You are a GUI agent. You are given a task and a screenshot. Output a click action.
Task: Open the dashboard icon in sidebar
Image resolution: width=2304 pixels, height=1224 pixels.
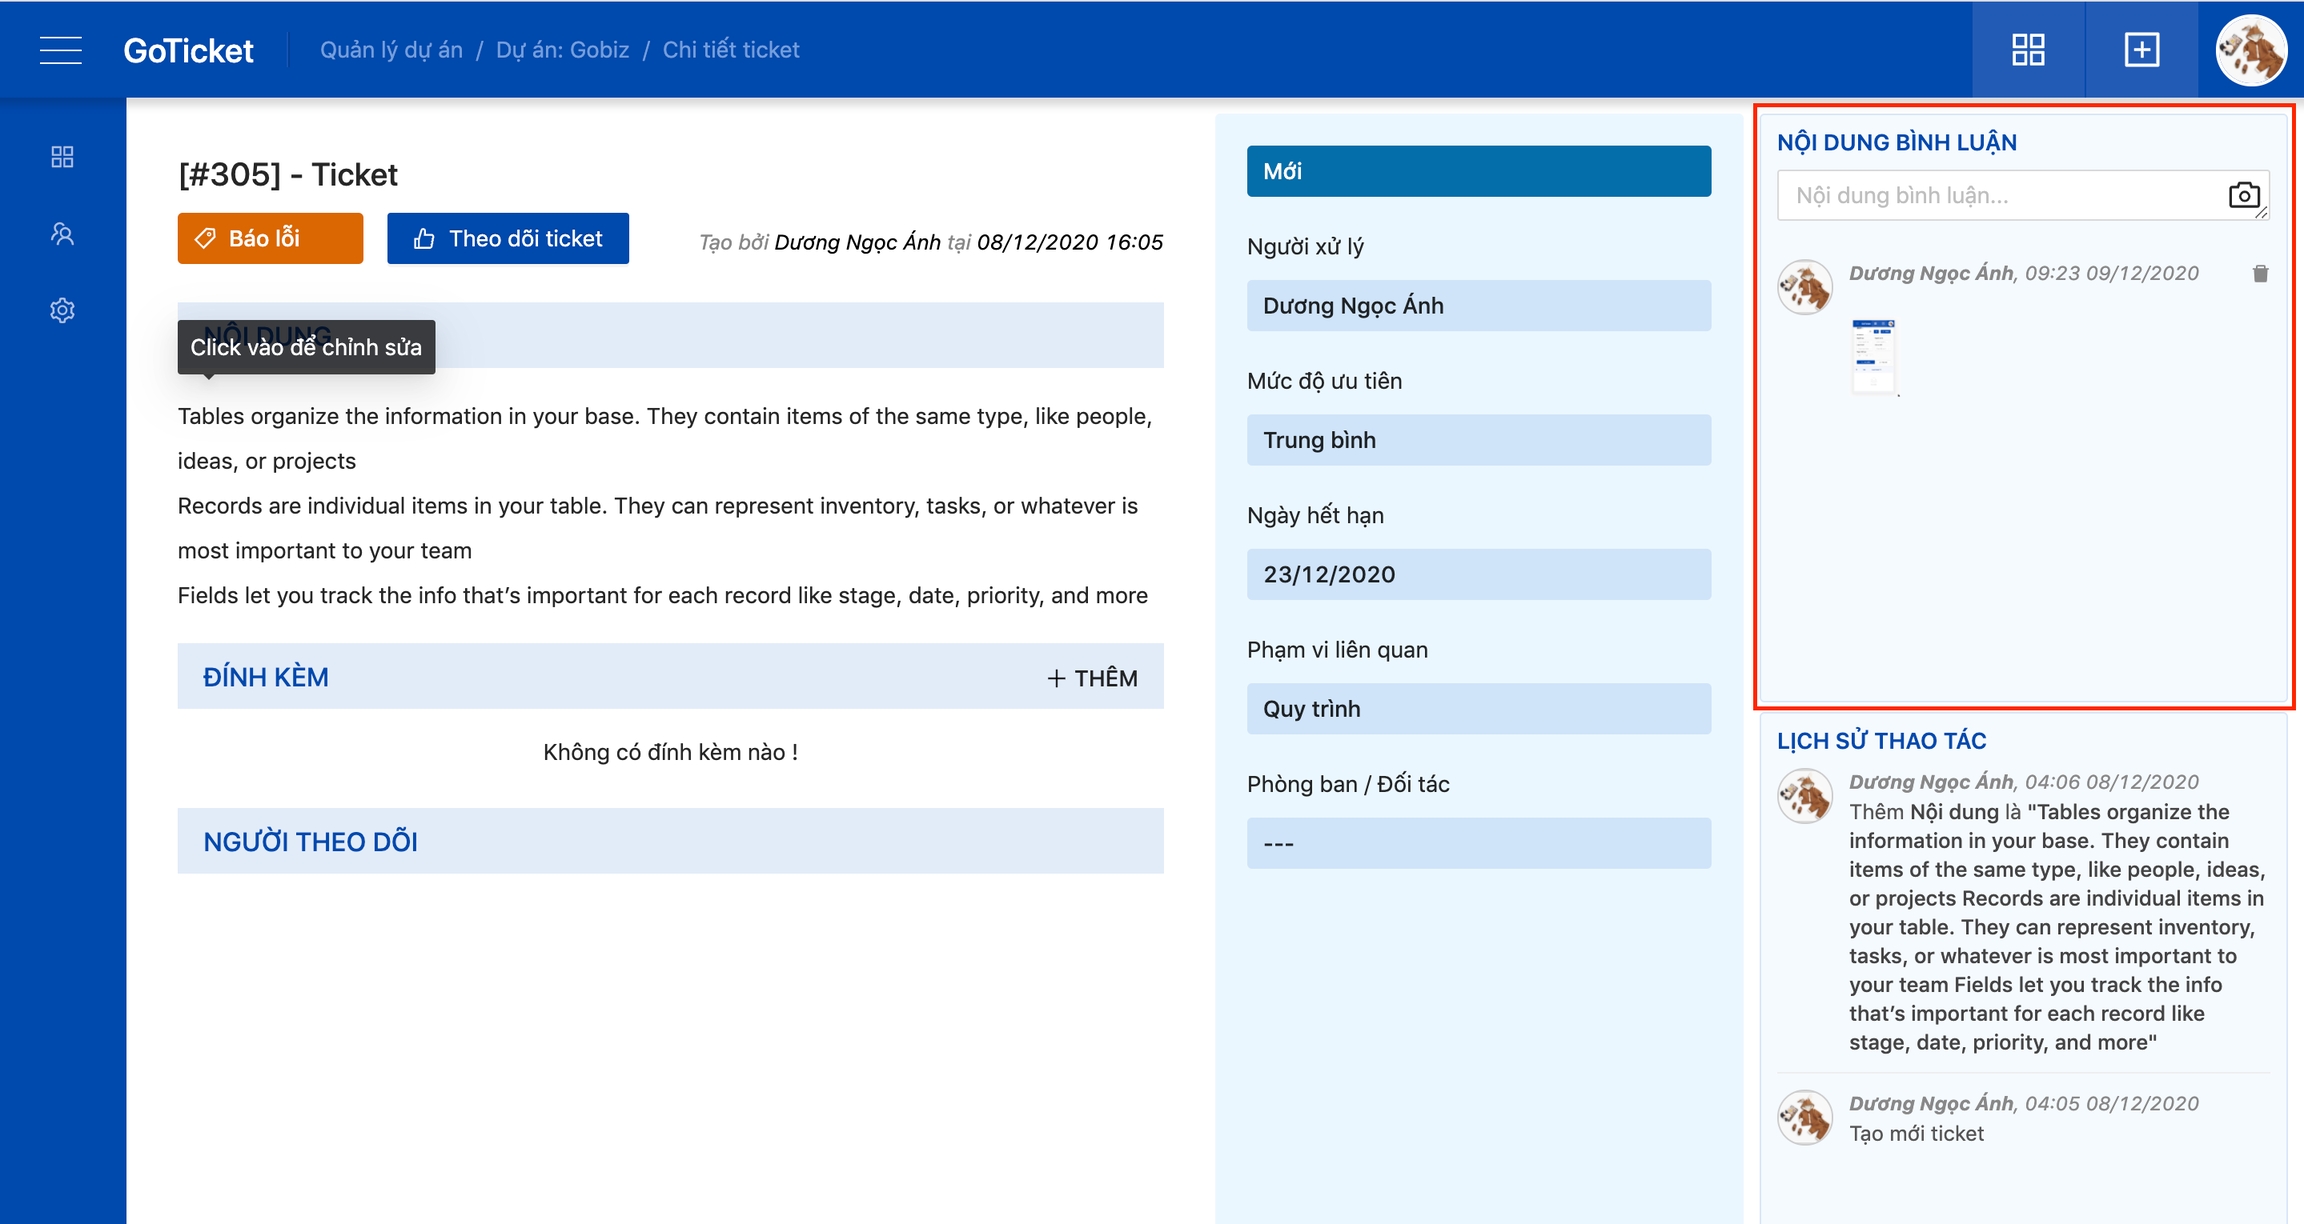pos(62,157)
